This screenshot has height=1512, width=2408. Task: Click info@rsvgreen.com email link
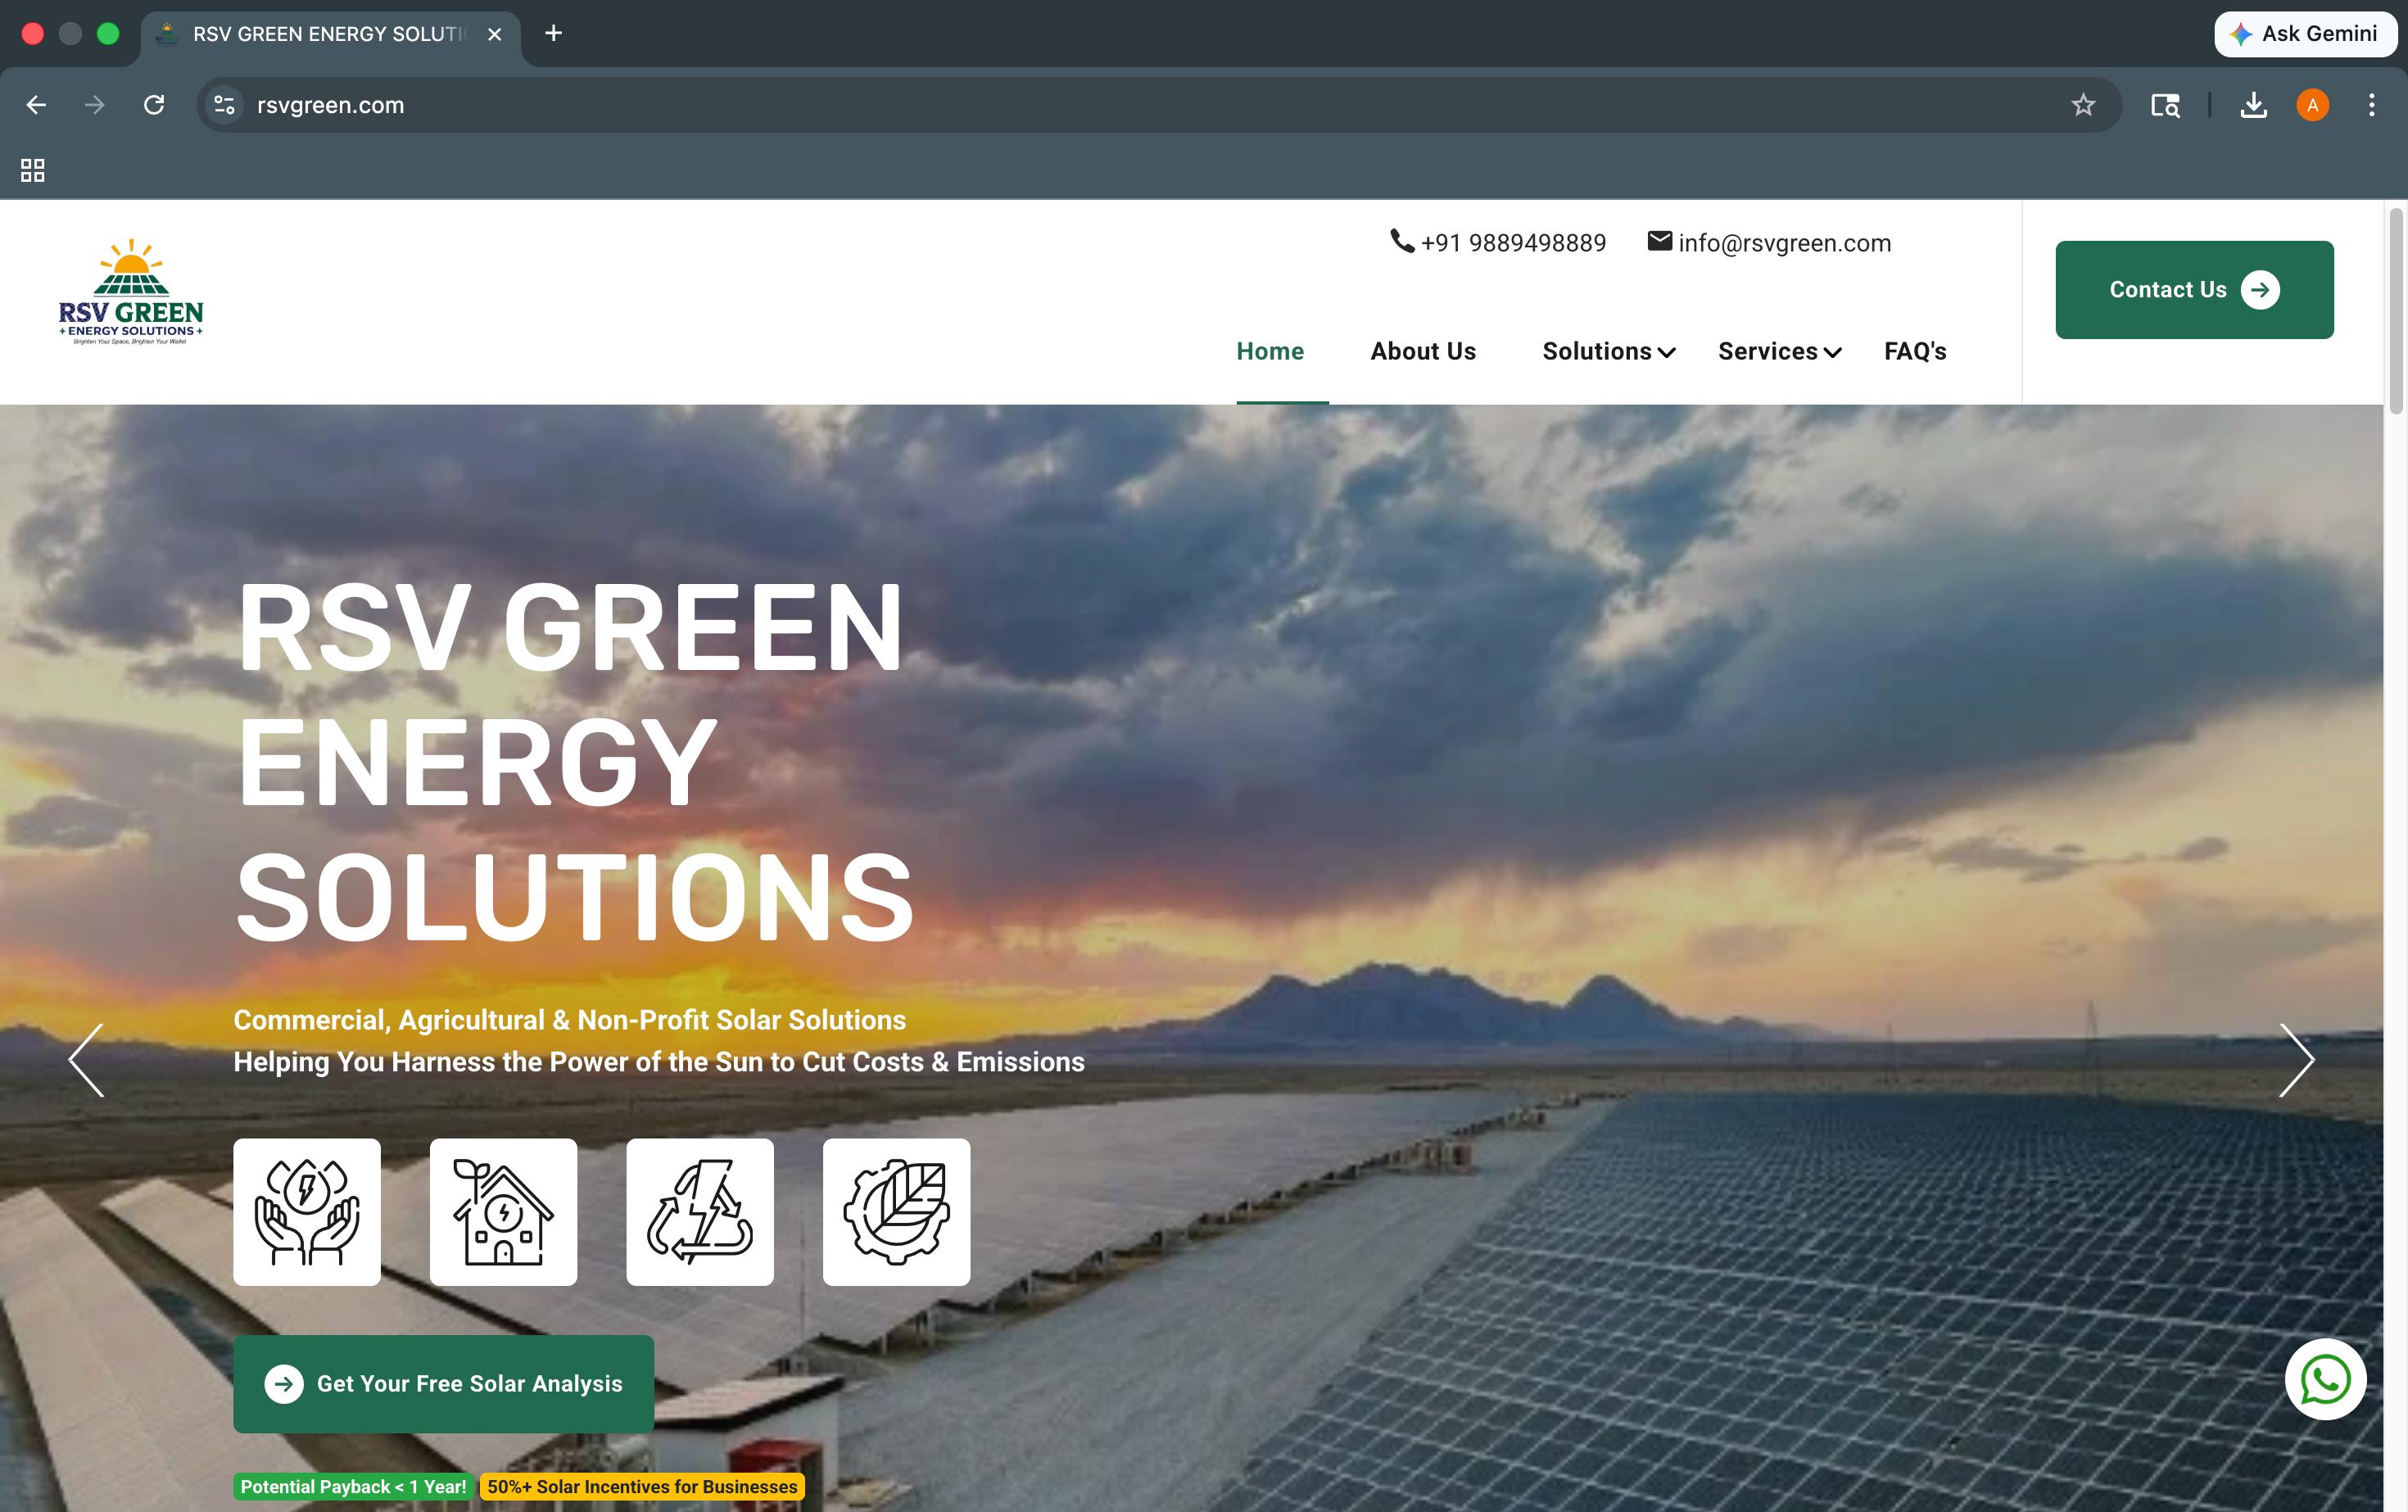click(1785, 243)
